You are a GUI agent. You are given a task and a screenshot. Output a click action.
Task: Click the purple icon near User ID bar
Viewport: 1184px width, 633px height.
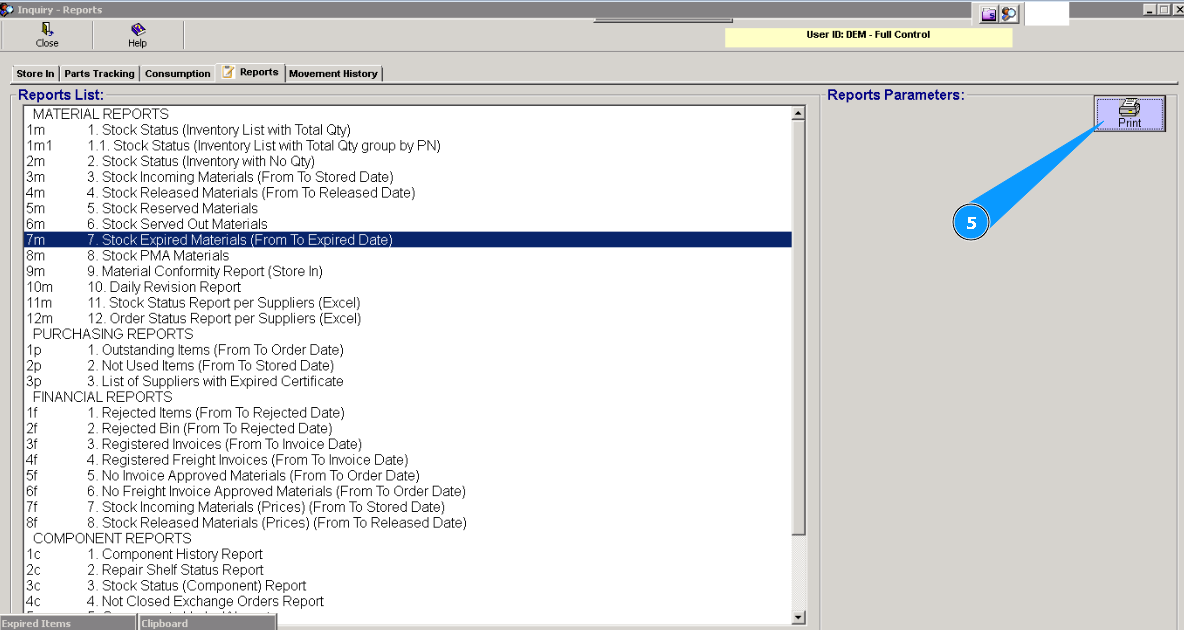pos(988,14)
